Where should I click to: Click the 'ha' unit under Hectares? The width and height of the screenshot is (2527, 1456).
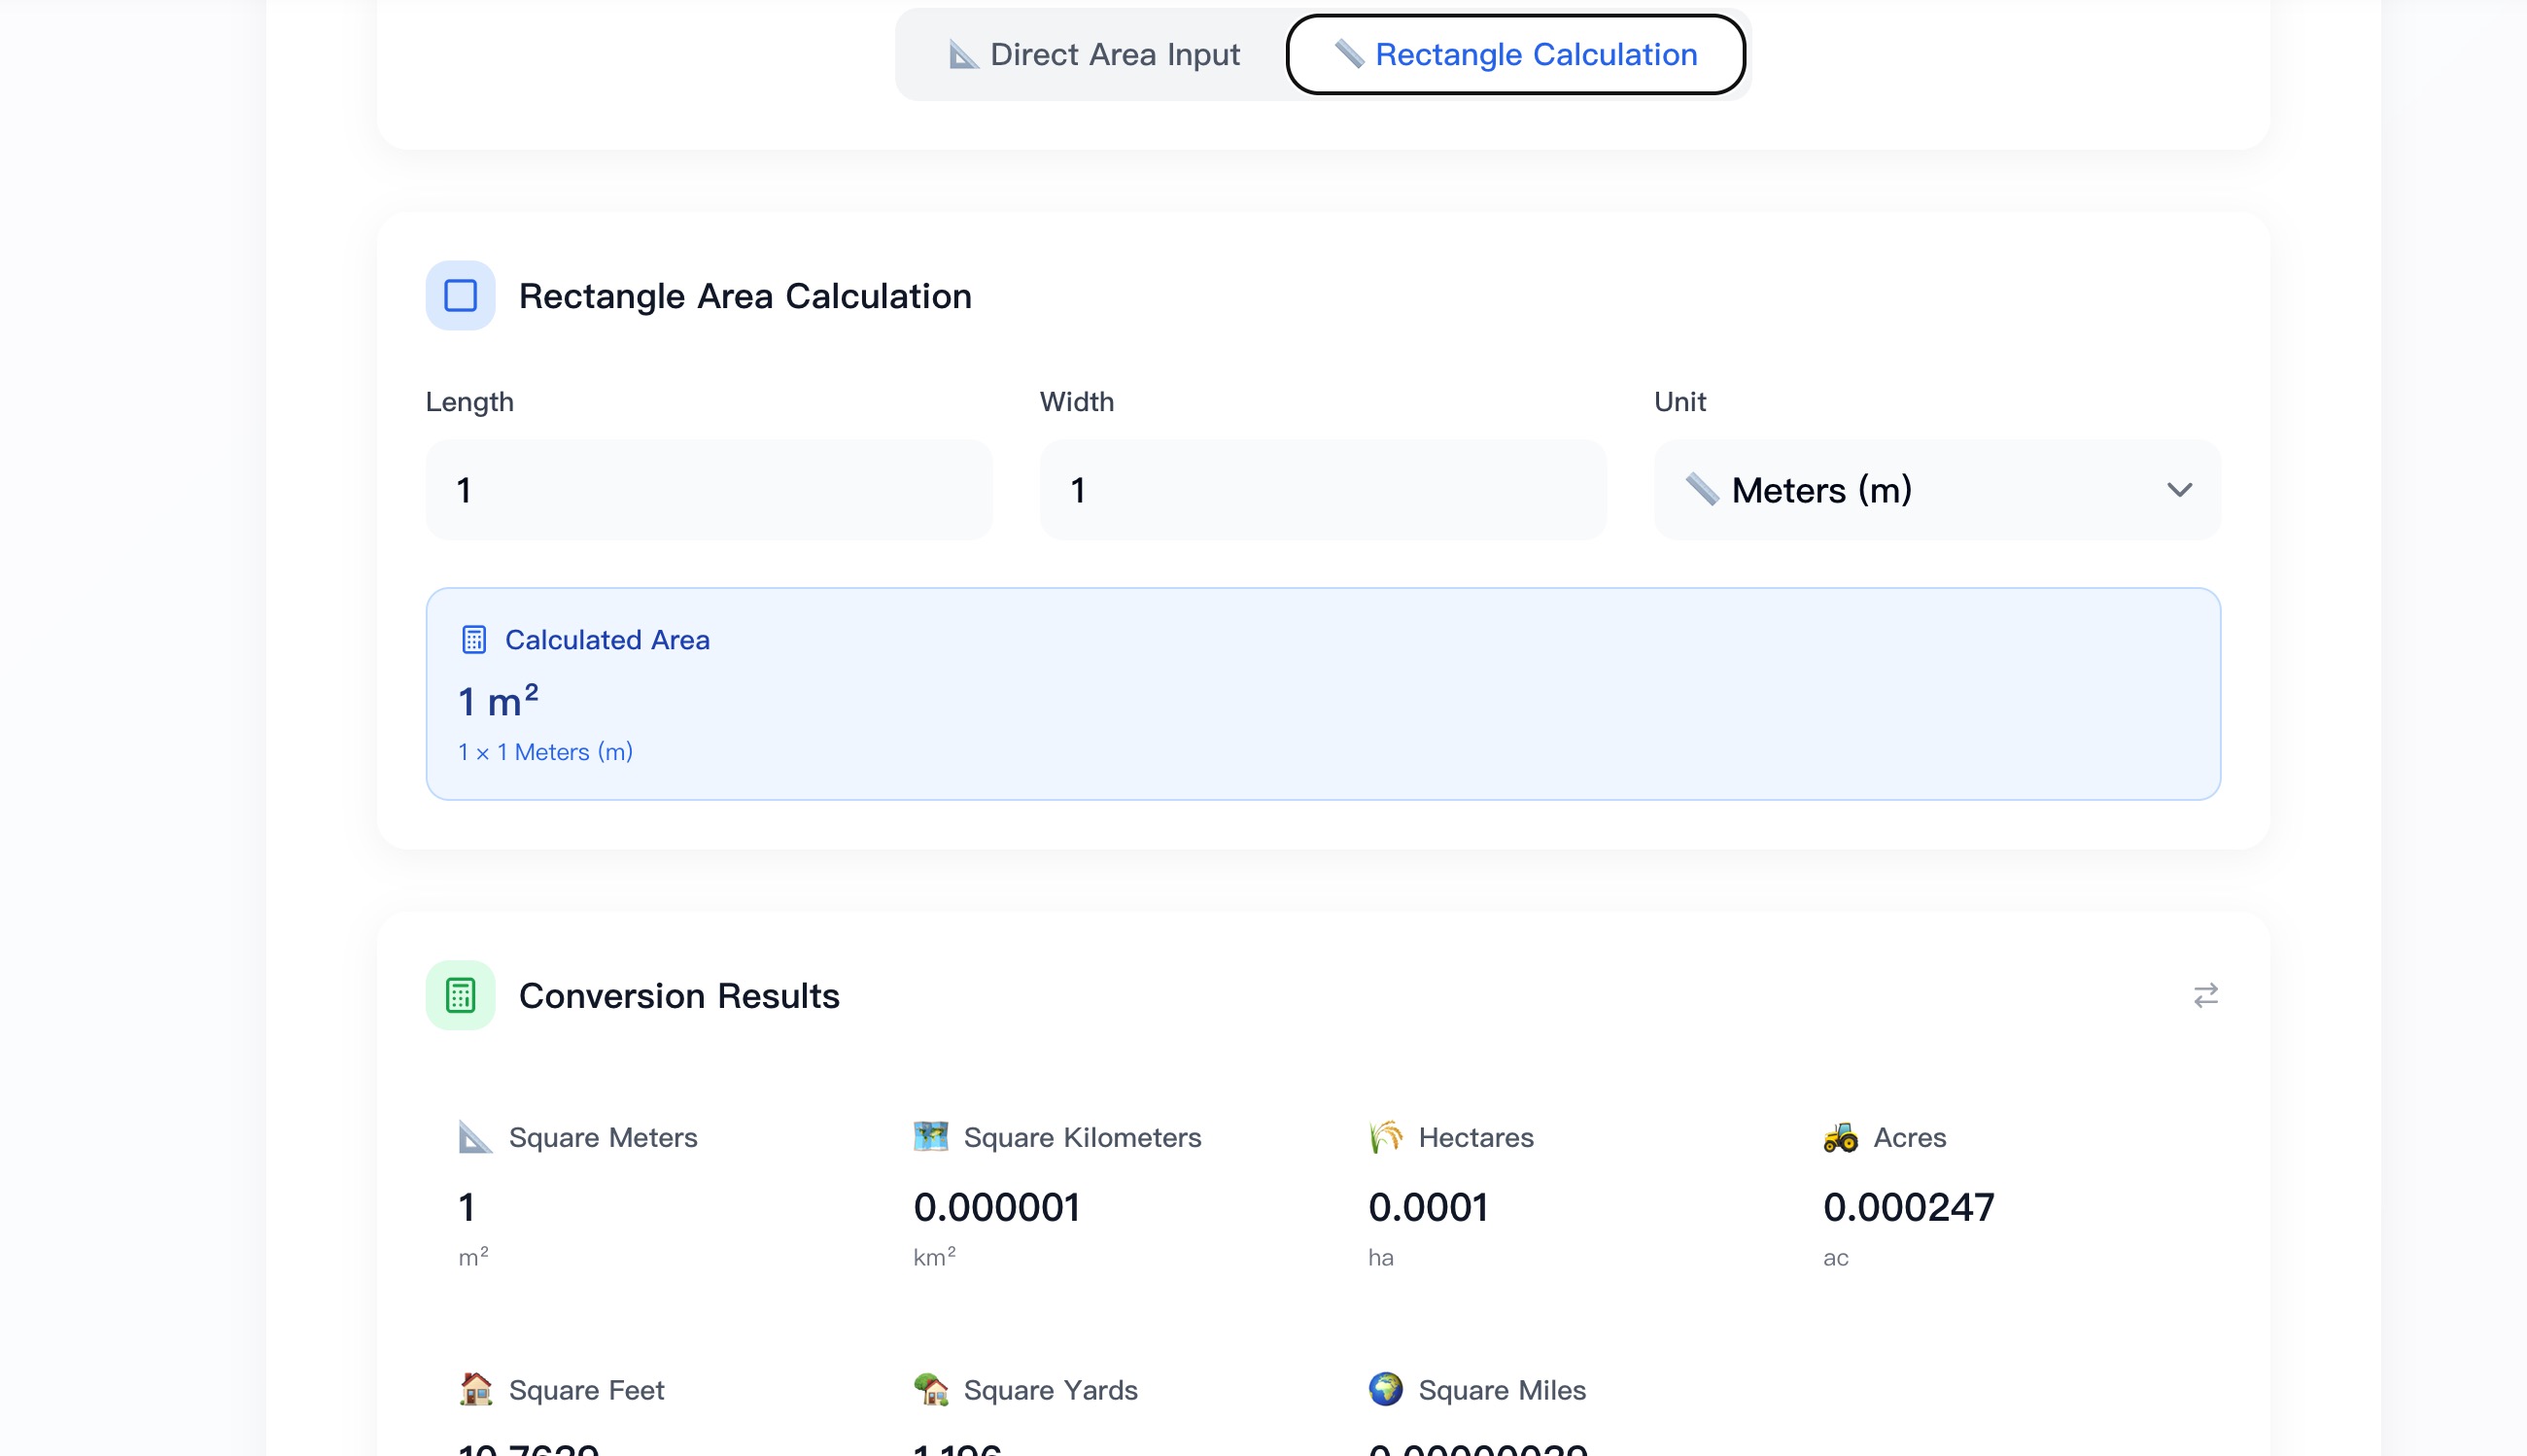(1380, 1258)
